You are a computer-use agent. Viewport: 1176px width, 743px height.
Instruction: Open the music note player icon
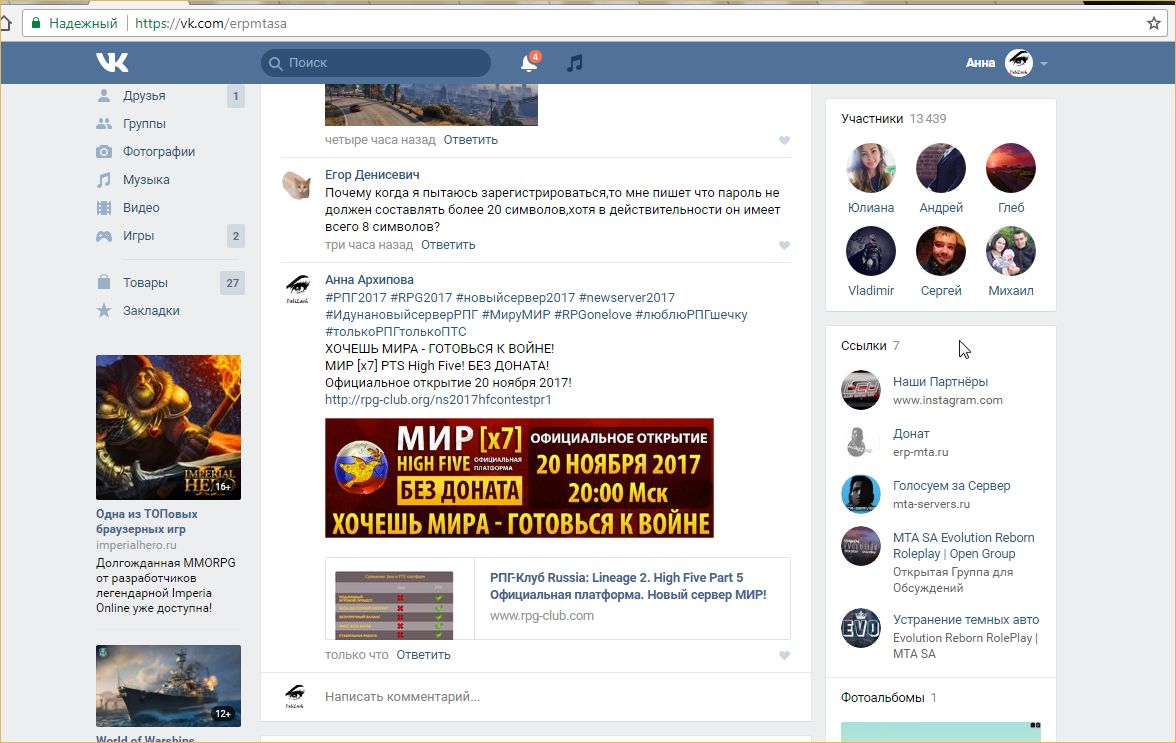pyautogui.click(x=574, y=63)
